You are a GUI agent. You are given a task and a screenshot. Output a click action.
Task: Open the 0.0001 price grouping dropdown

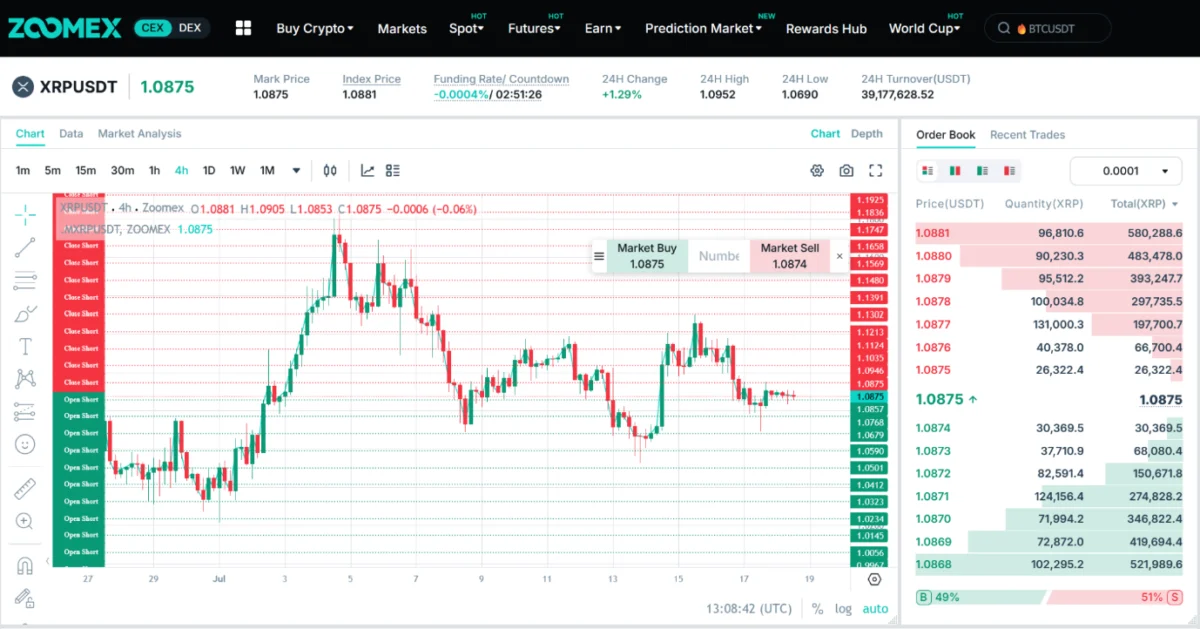pos(1126,171)
